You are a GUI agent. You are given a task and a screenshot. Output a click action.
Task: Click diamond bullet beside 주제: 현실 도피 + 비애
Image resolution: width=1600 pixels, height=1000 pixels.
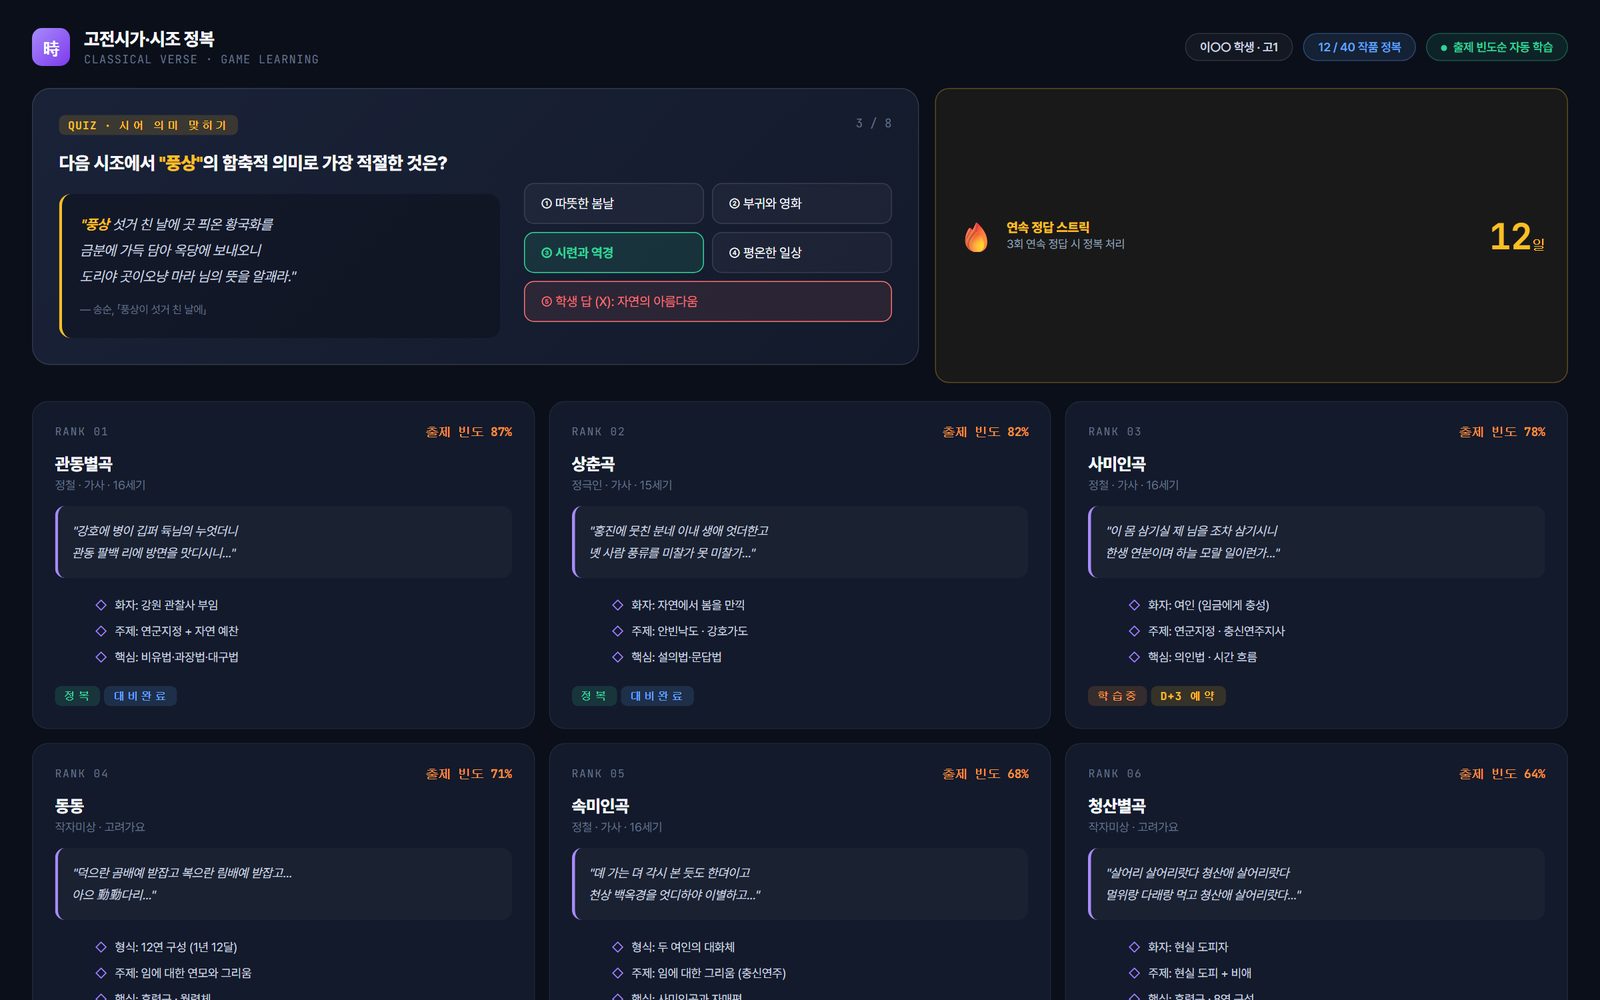point(1134,973)
